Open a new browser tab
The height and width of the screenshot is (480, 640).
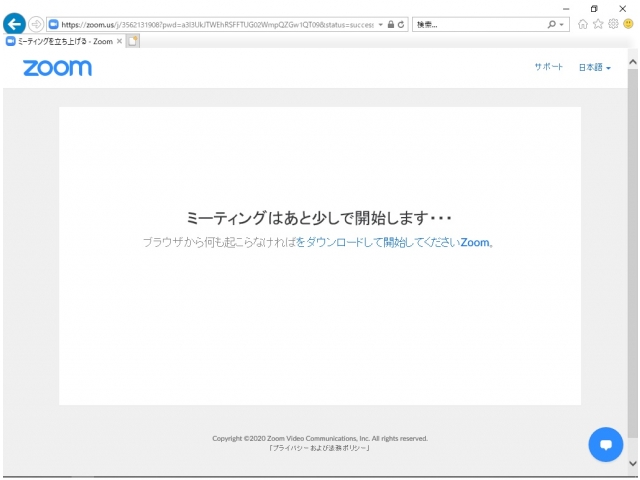[x=133, y=41]
